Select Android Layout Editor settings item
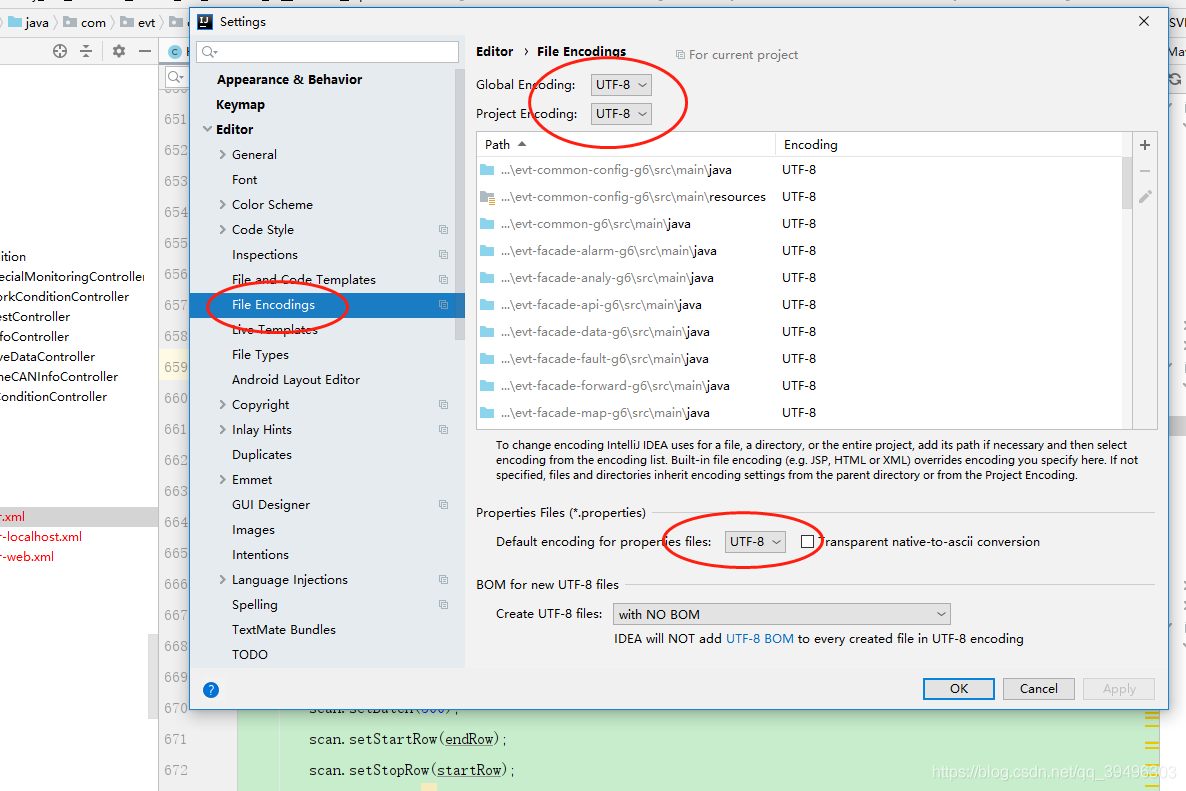 click(x=296, y=380)
